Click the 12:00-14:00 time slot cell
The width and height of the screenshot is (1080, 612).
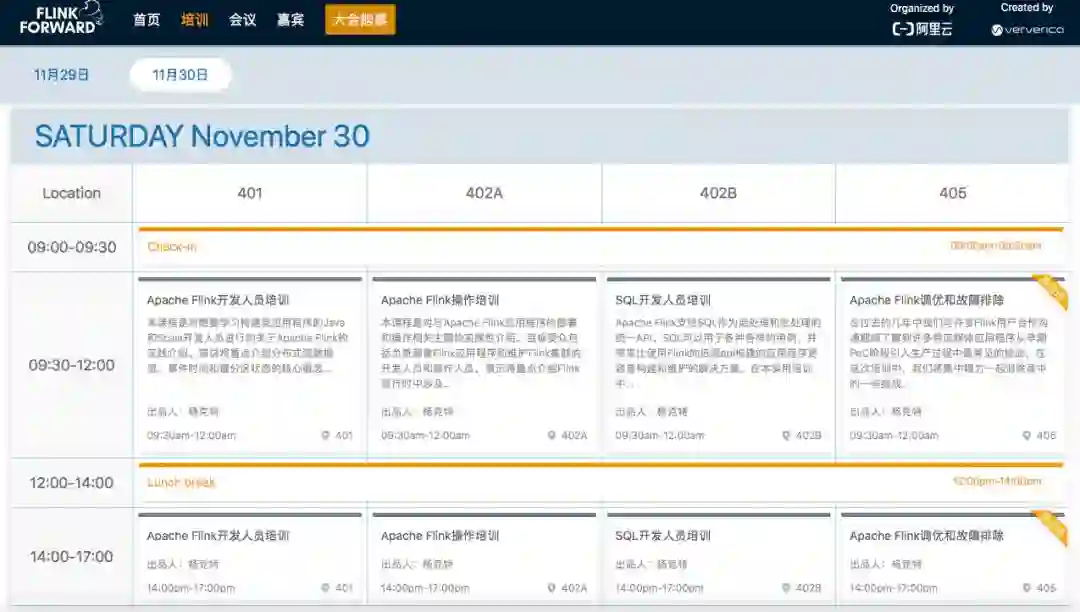pos(72,483)
